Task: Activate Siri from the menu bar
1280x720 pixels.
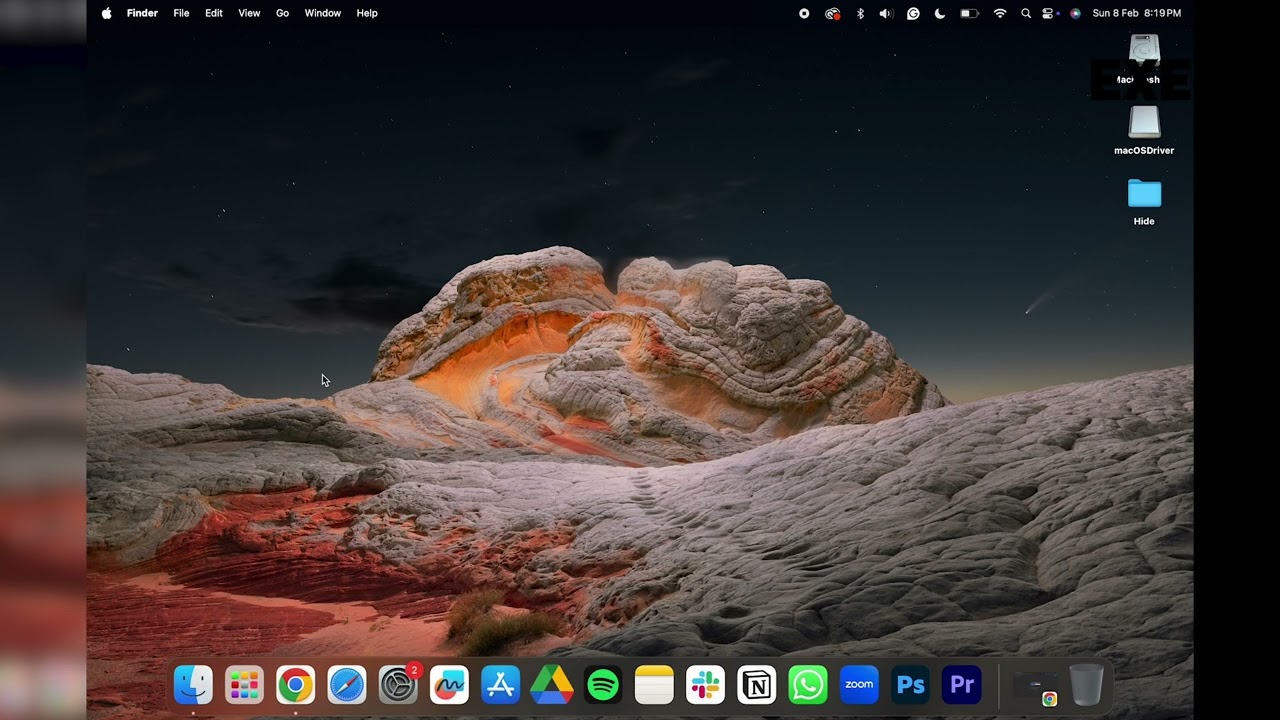Action: [x=1075, y=13]
